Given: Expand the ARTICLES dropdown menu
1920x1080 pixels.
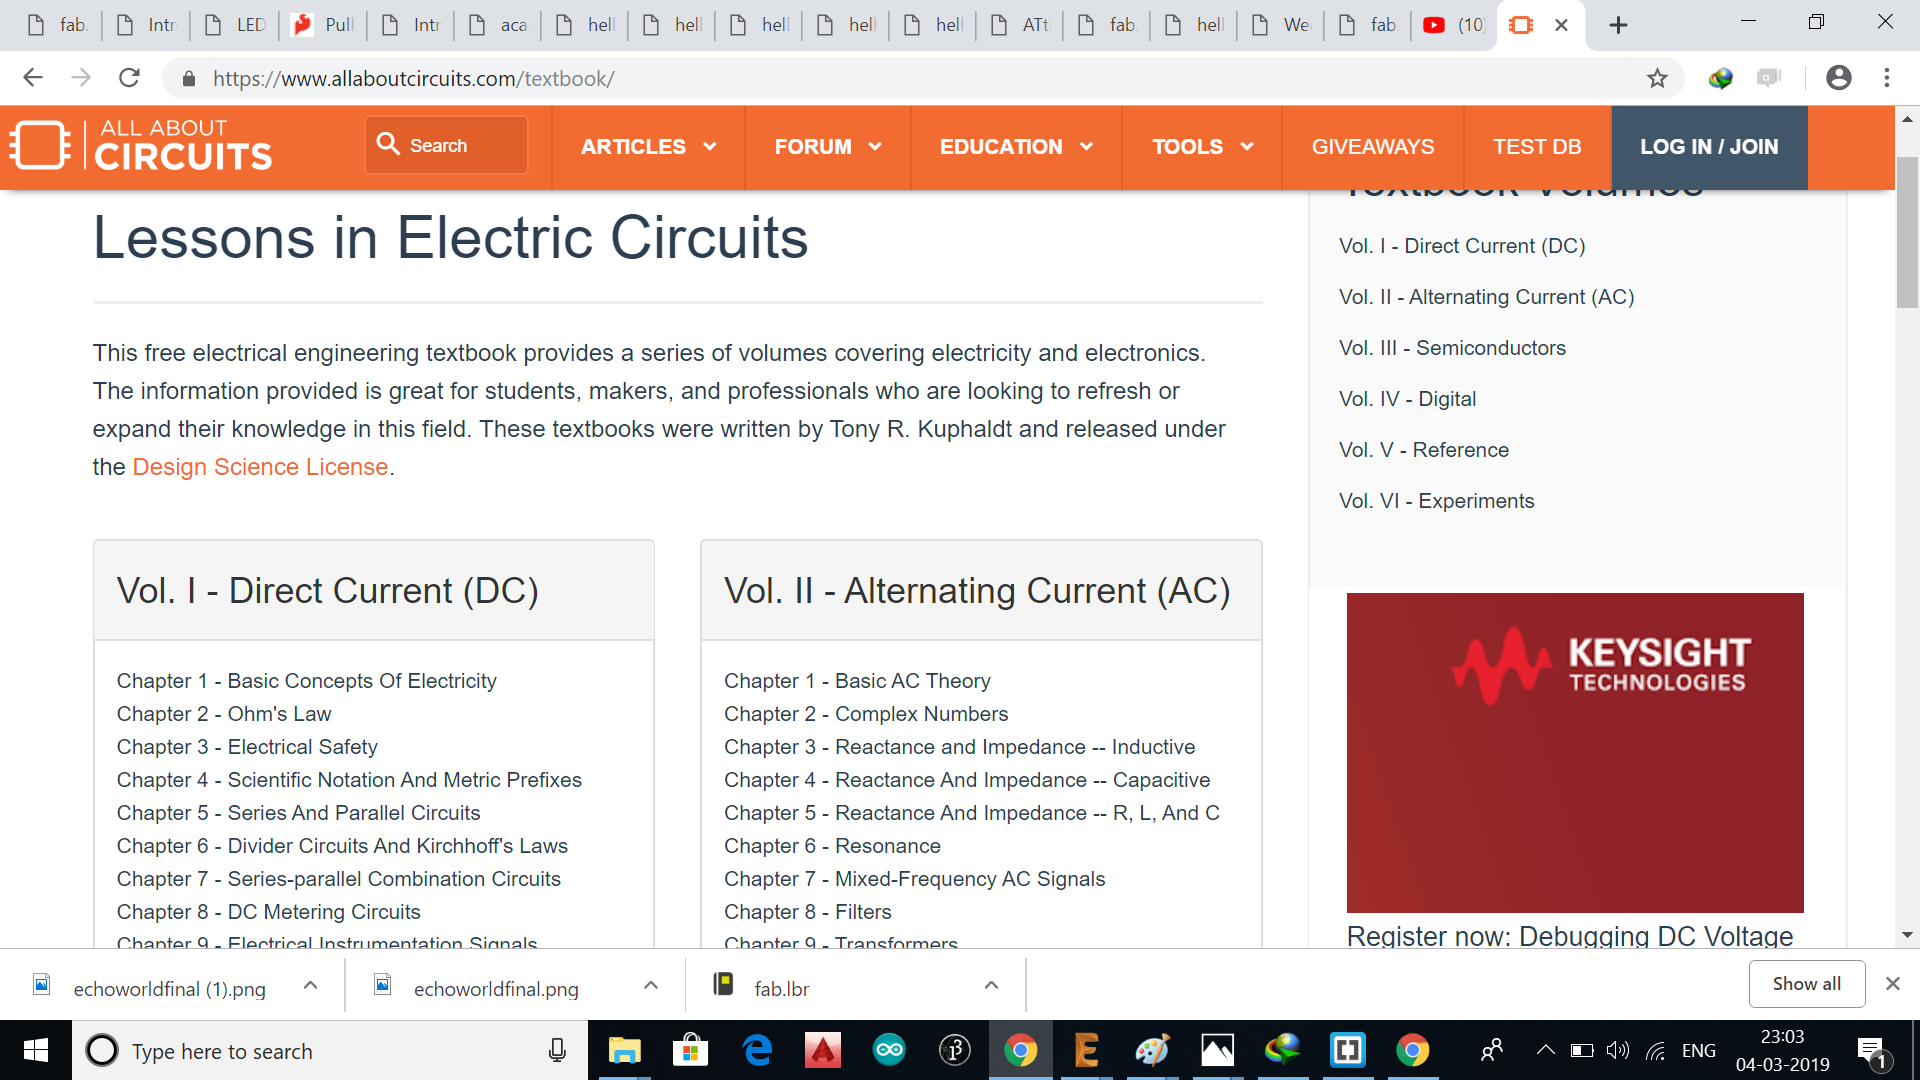Looking at the screenshot, I should 647,147.
